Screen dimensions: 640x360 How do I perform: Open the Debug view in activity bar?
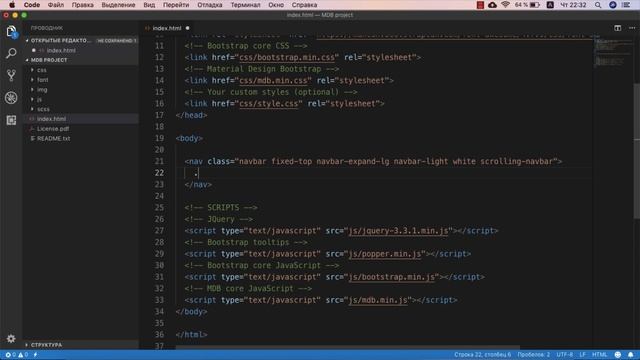coord(11,98)
